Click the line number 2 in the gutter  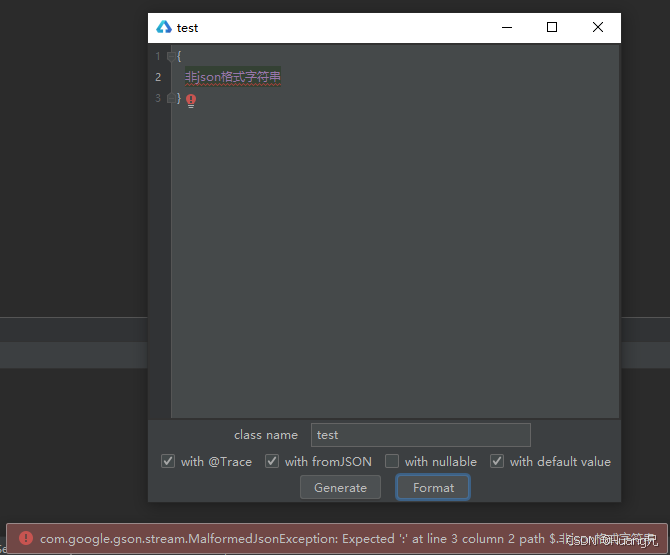[158, 77]
